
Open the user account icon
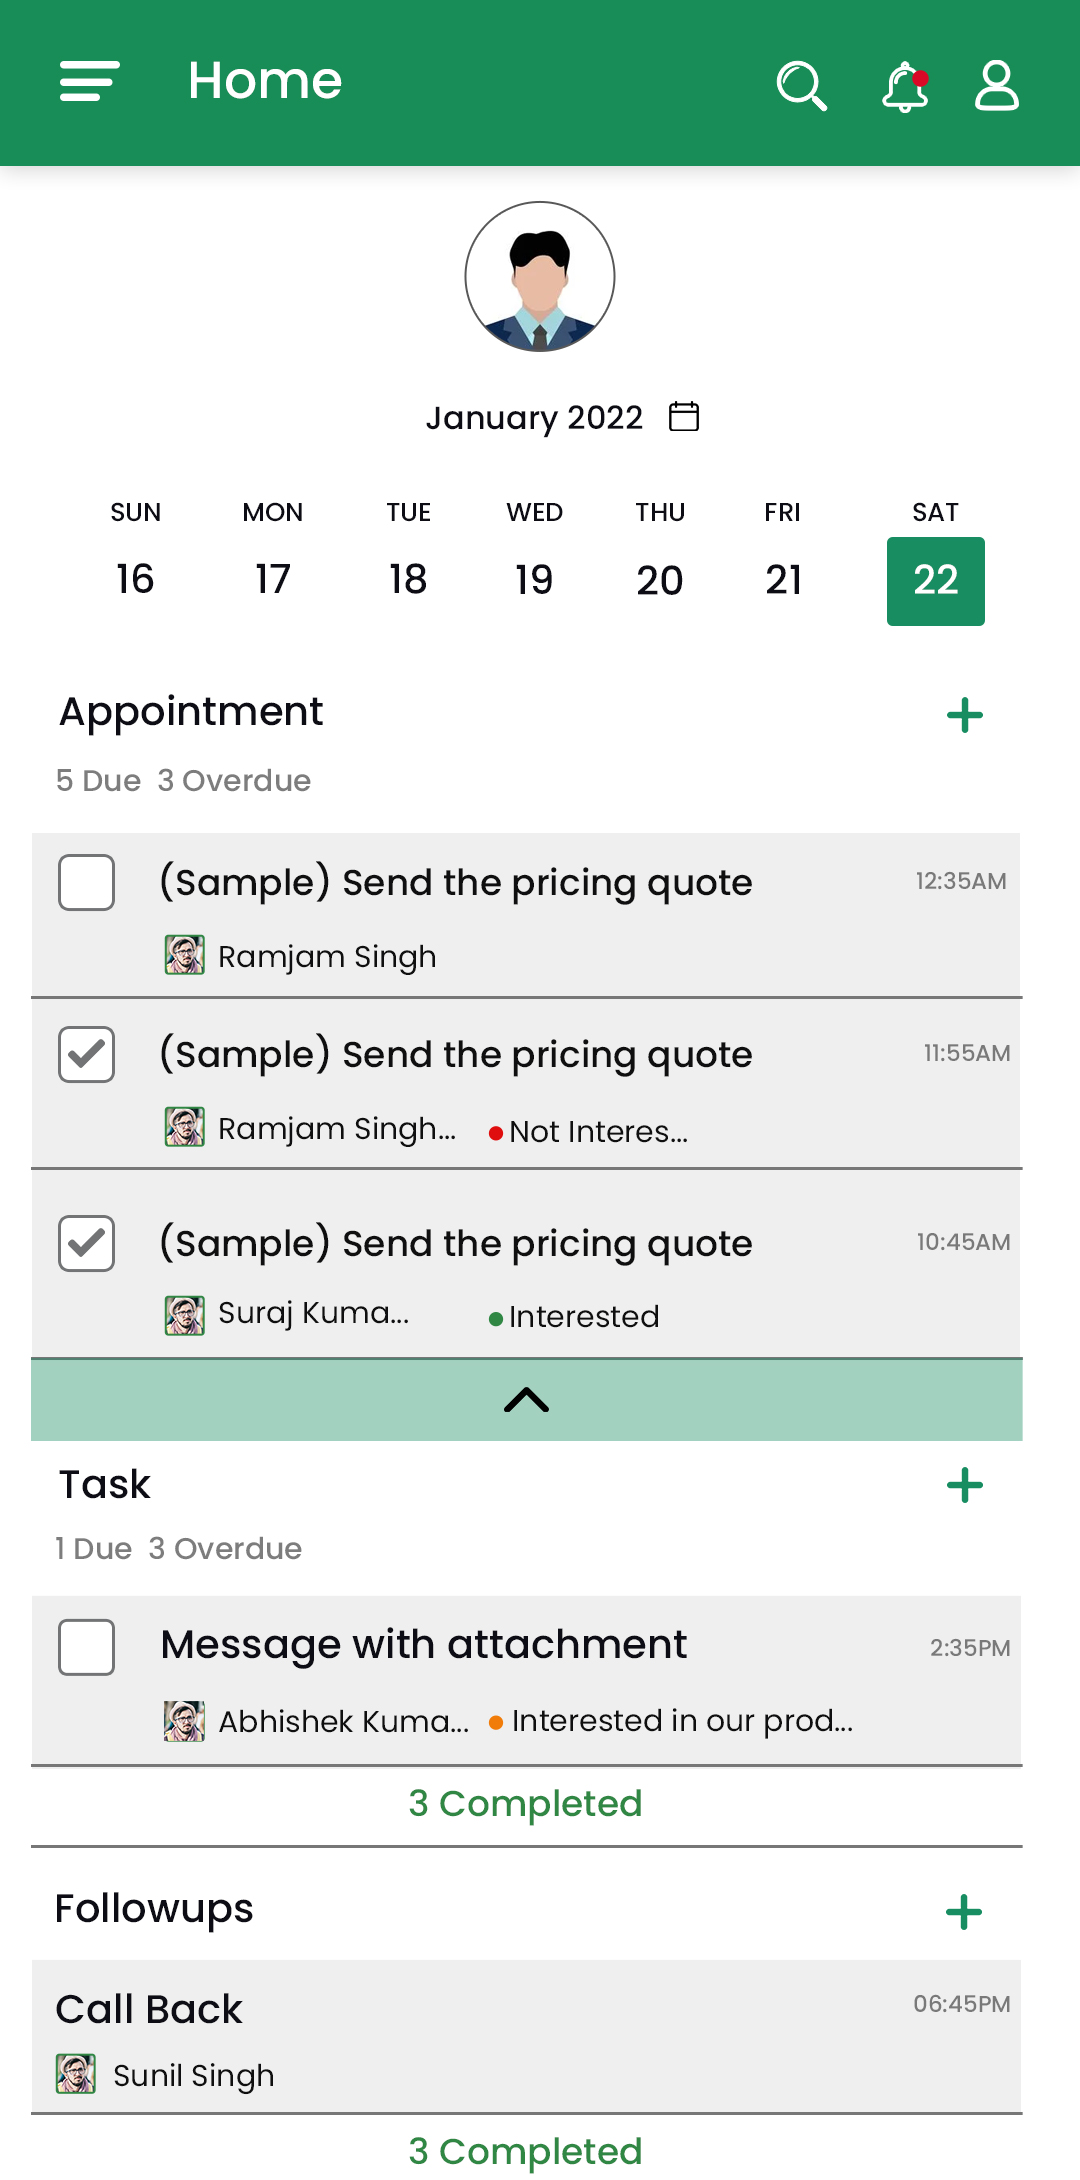[x=996, y=85]
